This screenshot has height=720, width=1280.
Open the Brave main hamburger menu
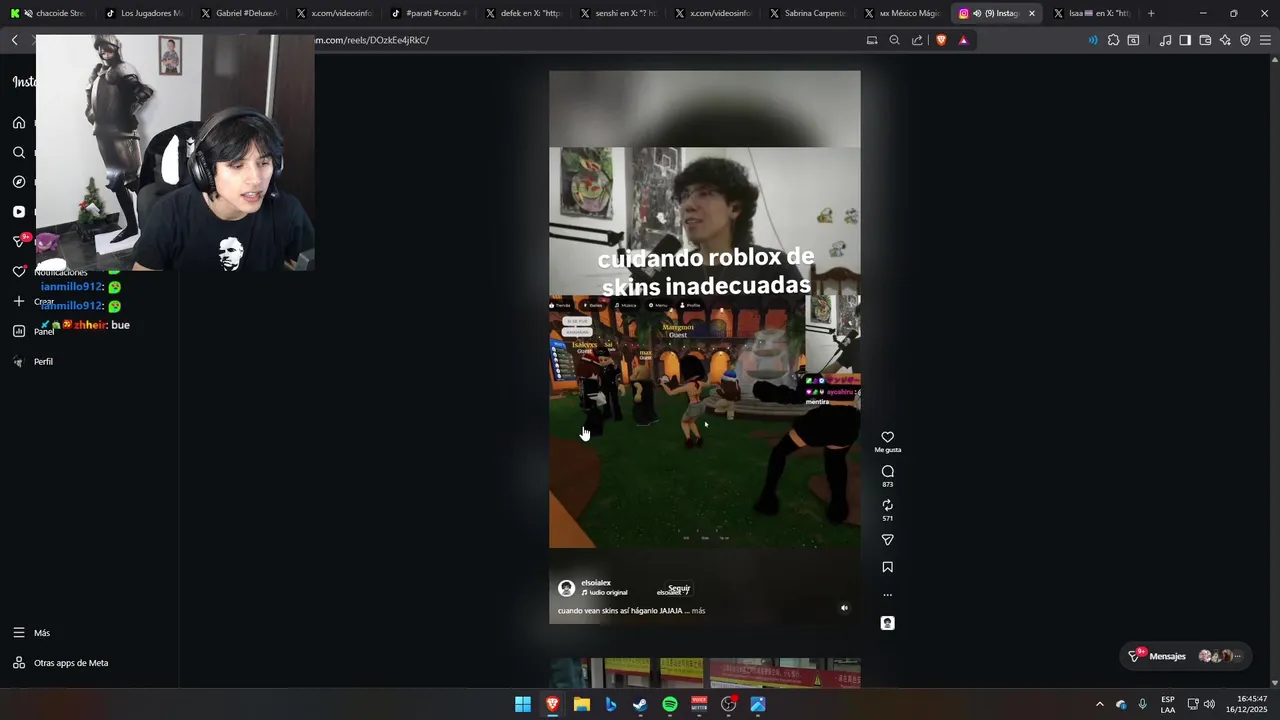tap(1265, 40)
